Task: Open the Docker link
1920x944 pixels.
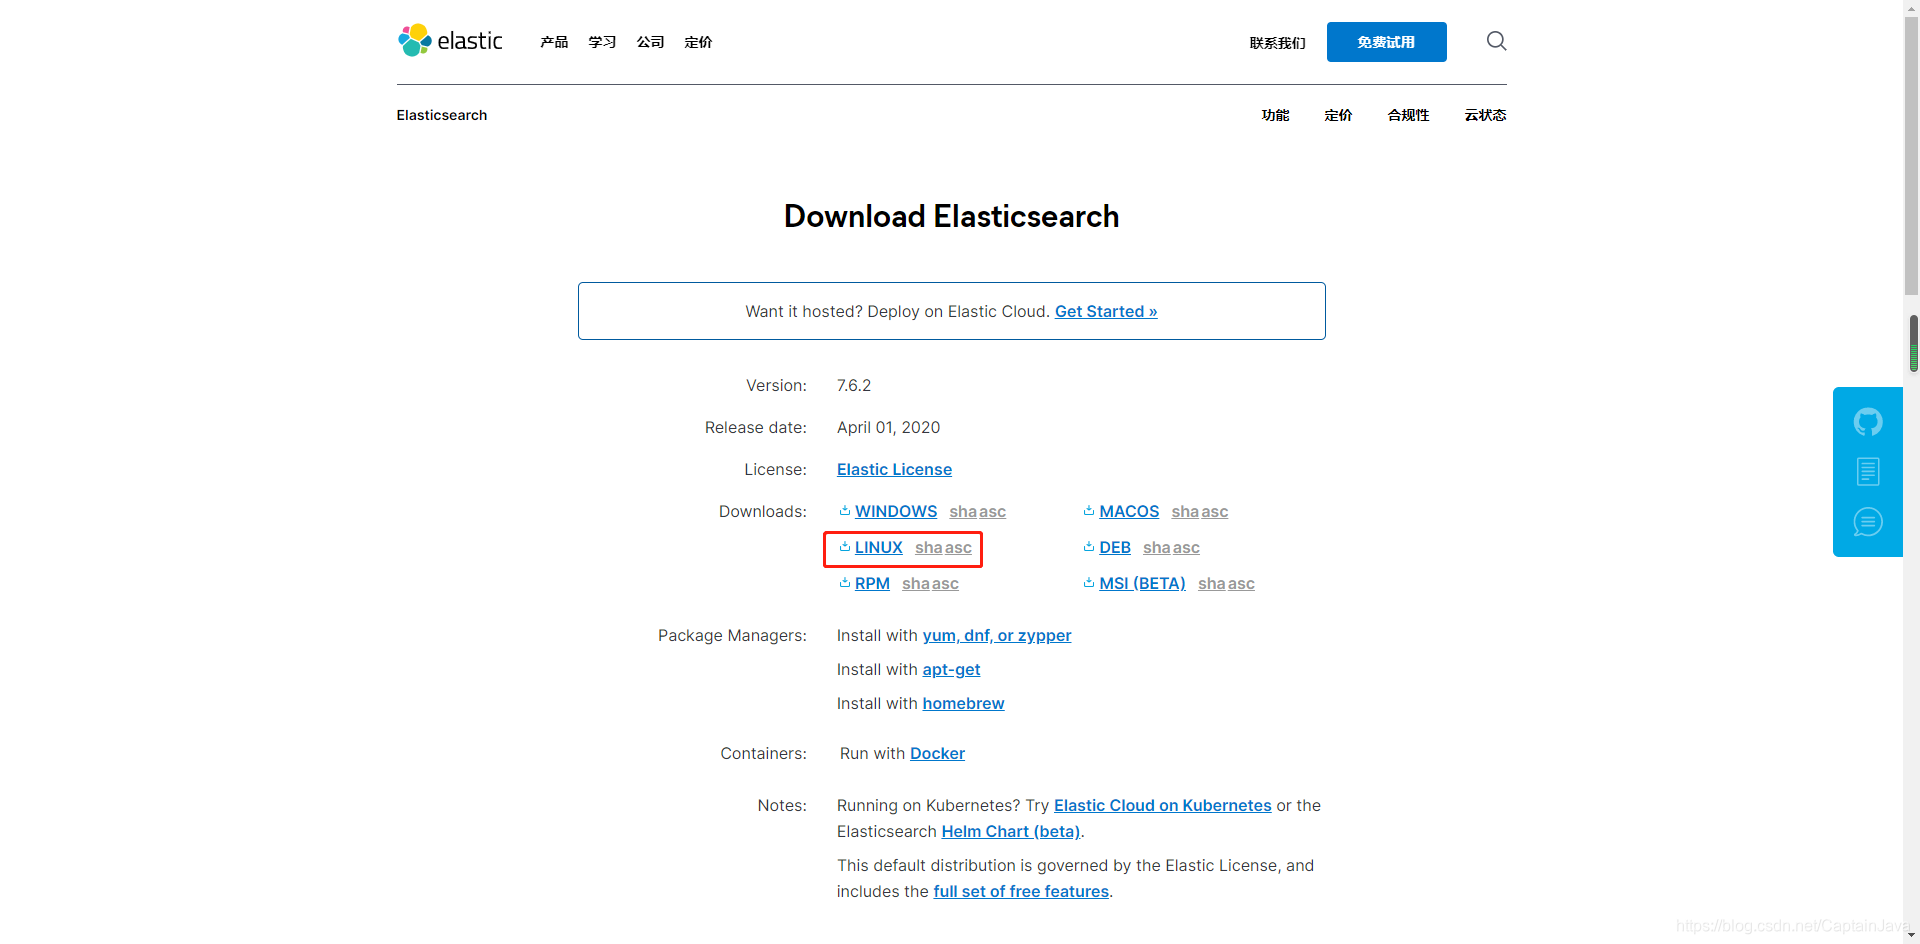Action: coord(937,753)
